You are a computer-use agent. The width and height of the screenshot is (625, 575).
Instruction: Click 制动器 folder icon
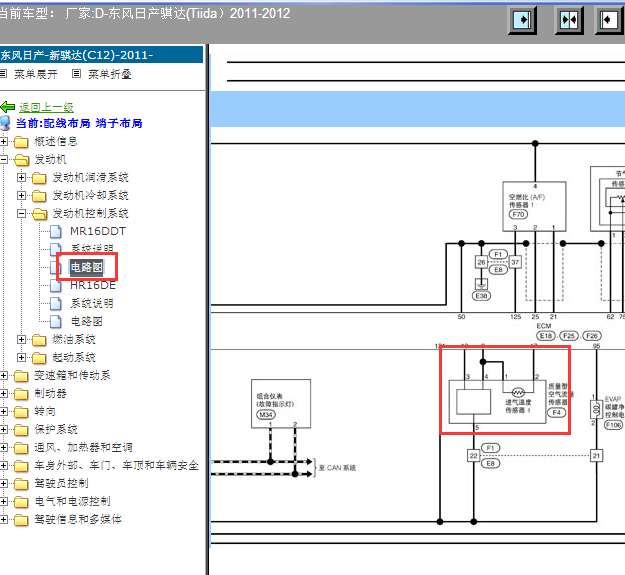(21, 394)
